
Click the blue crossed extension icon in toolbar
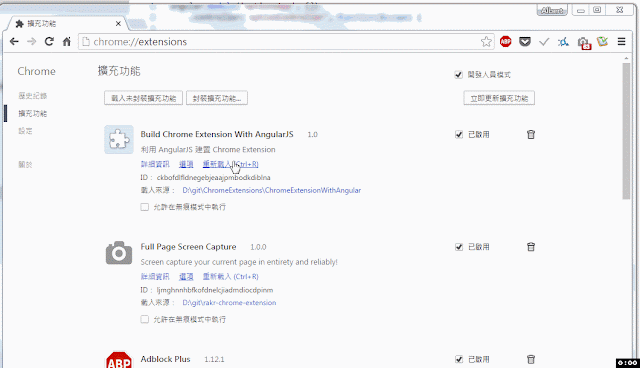564,42
